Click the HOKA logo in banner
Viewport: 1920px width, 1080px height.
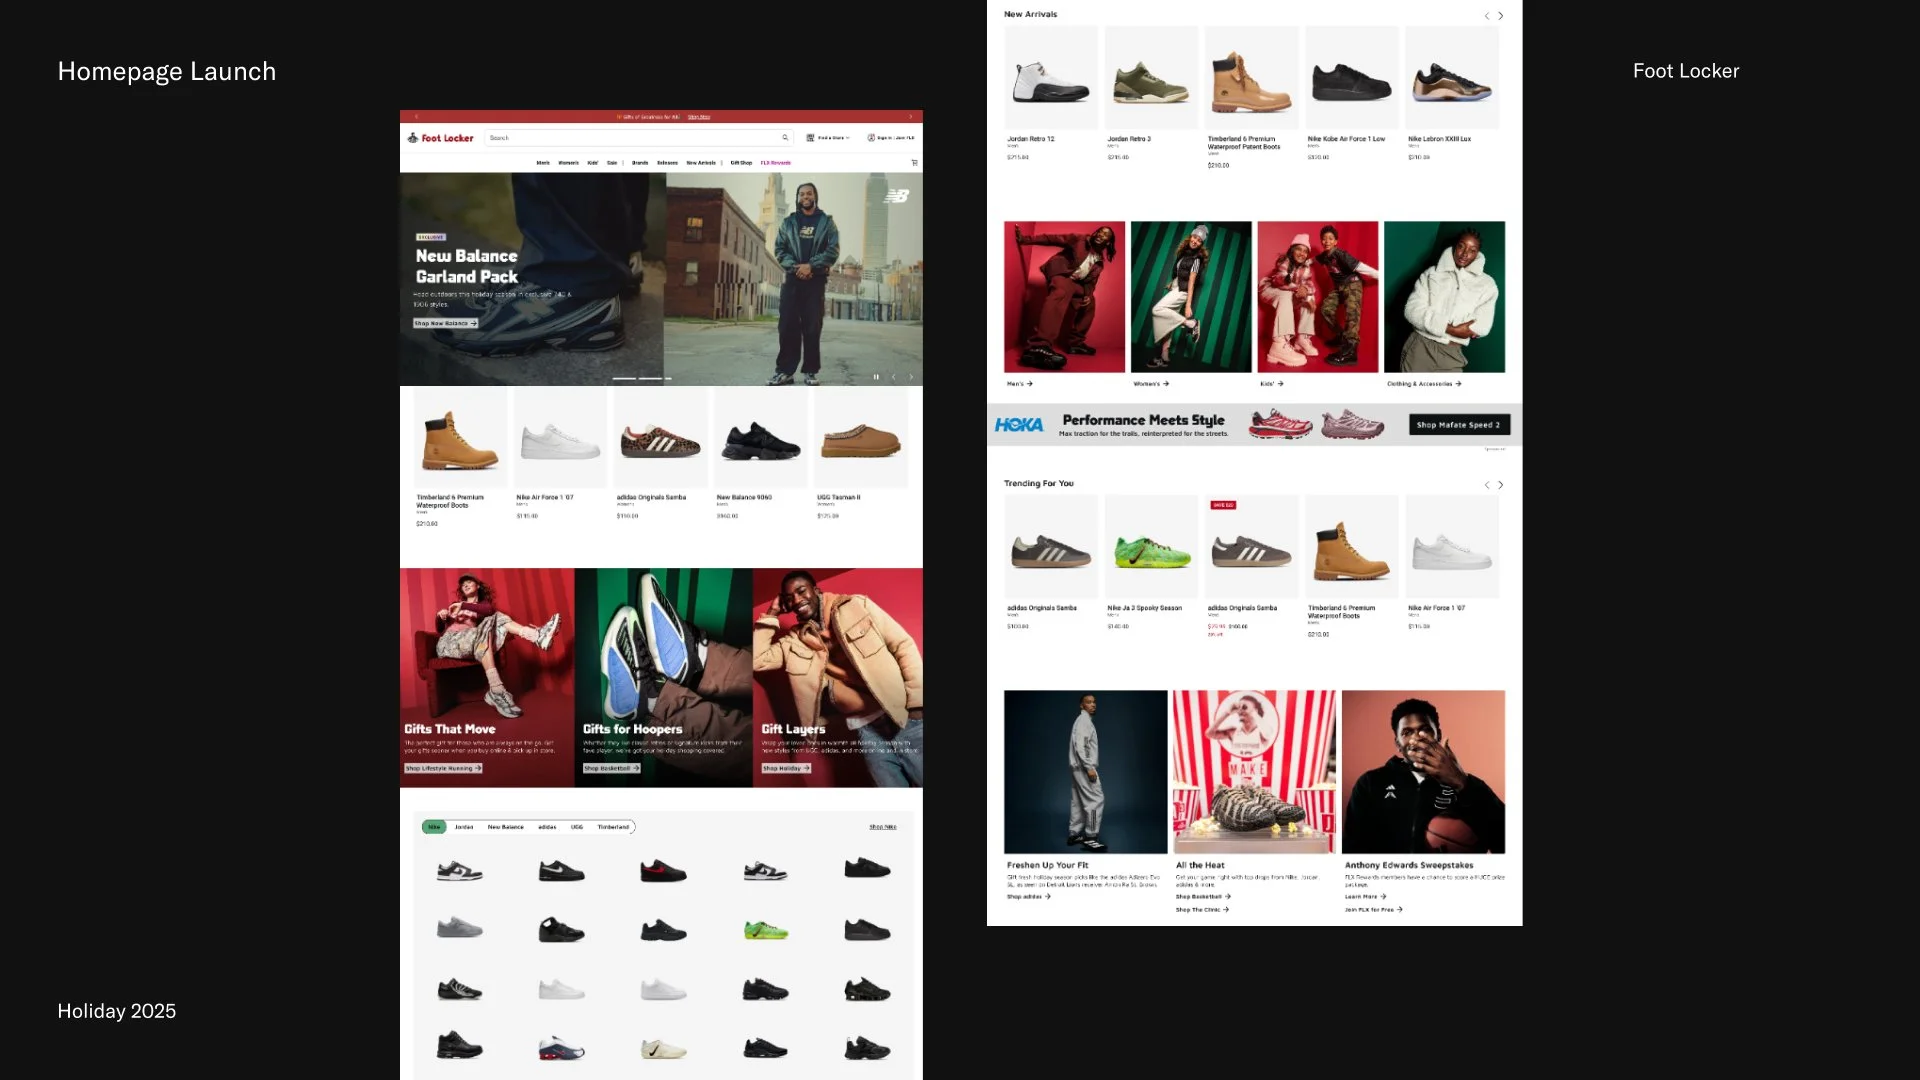(x=1019, y=425)
